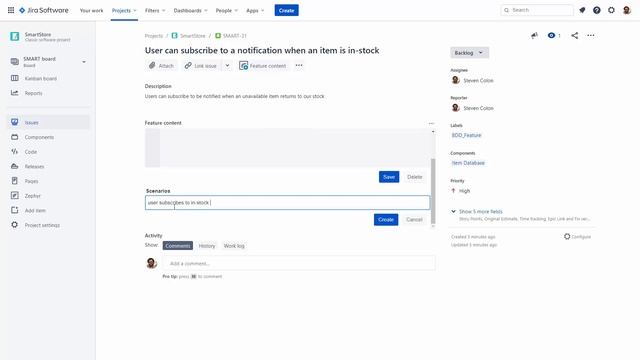Image resolution: width=640 pixels, height=360 pixels.
Task: Open the settings gear icon in top bar
Action: tap(611, 10)
